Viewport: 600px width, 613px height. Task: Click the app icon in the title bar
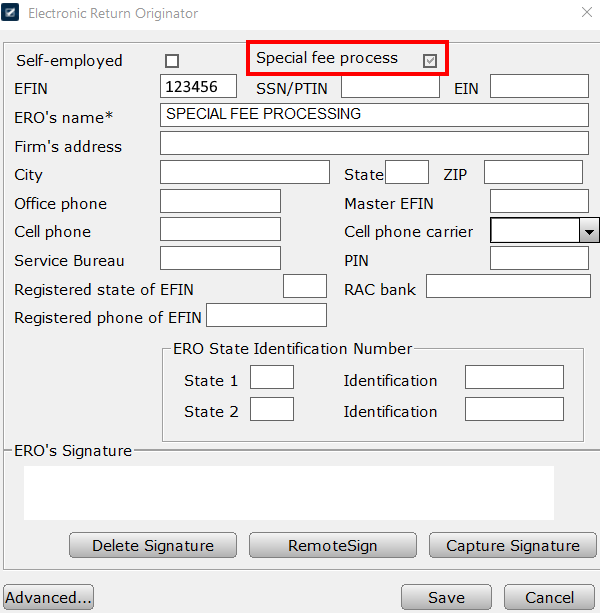[13, 13]
